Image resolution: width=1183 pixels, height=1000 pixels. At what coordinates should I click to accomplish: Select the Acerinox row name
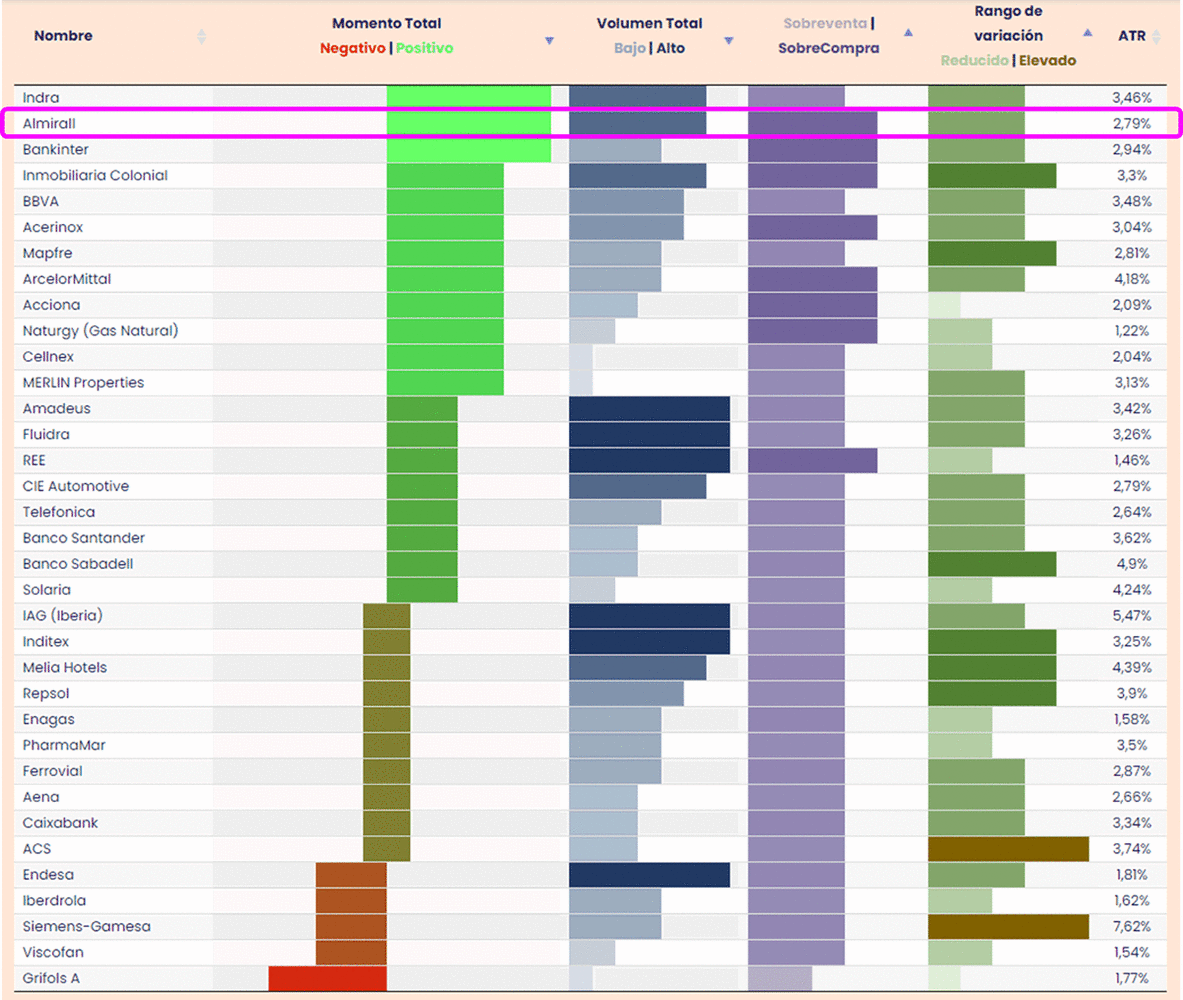click(x=53, y=227)
